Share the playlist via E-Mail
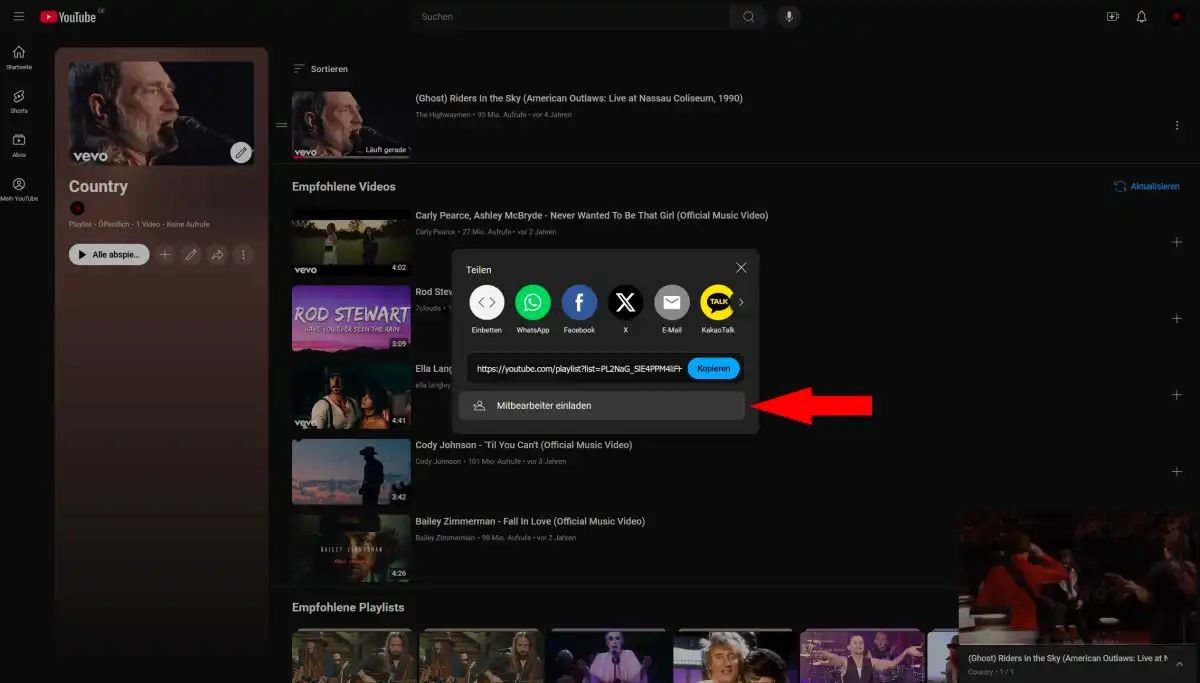The height and width of the screenshot is (683, 1200). [671, 302]
